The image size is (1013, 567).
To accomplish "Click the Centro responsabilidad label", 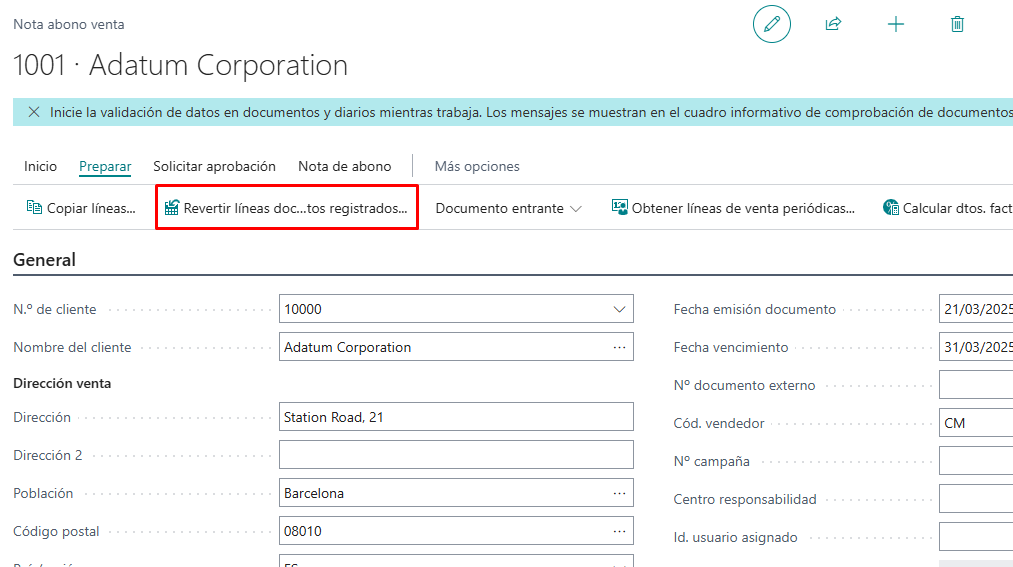I will click(745, 499).
